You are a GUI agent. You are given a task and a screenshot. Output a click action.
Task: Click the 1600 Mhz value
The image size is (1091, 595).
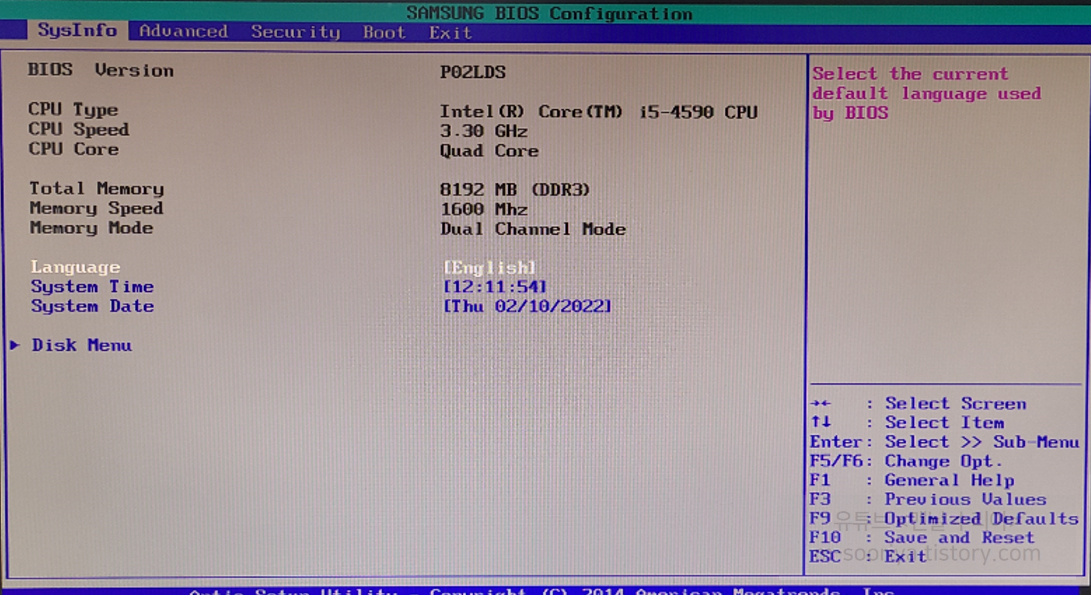coord(484,209)
